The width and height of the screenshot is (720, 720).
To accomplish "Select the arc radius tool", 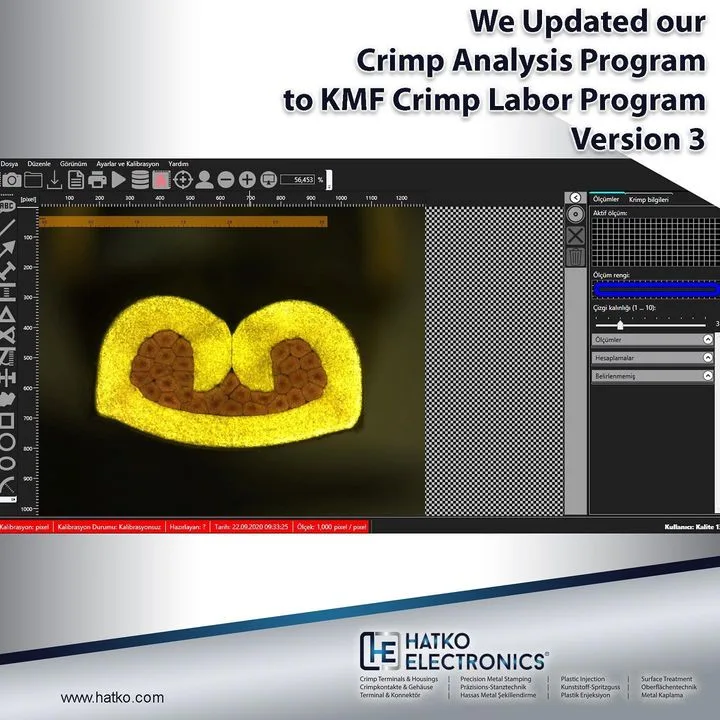I will click(x=7, y=484).
